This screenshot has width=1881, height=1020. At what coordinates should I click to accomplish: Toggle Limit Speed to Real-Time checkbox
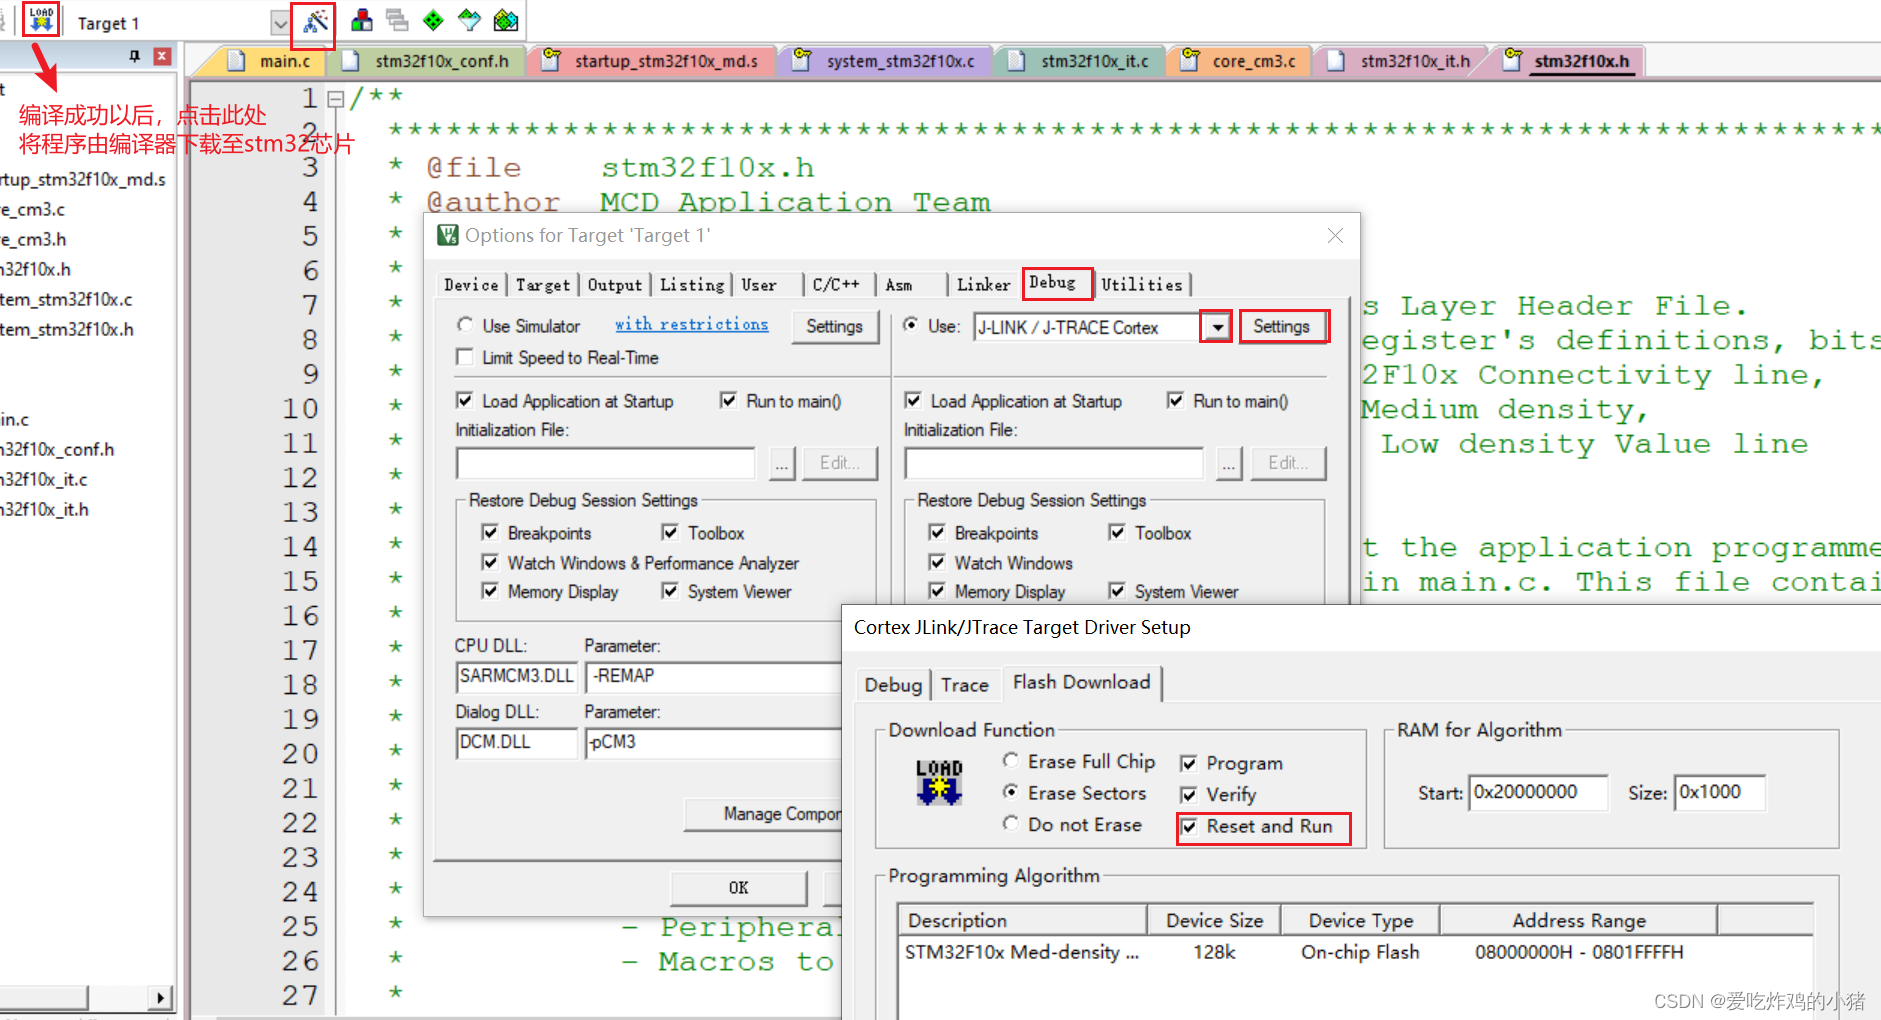(x=465, y=357)
